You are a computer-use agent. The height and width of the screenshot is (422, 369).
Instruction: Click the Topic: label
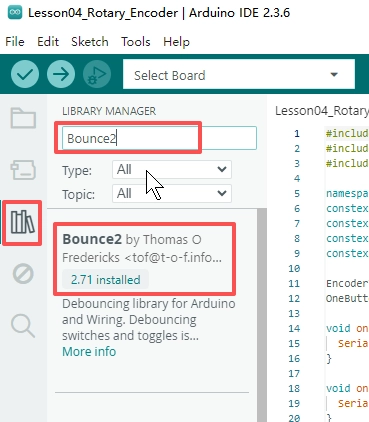[x=78, y=194]
